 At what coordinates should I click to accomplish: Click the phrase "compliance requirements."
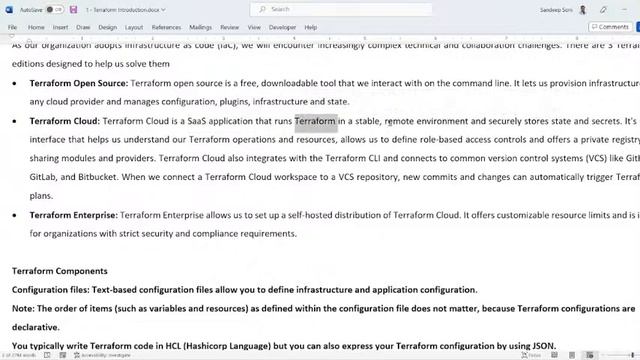click(244, 234)
